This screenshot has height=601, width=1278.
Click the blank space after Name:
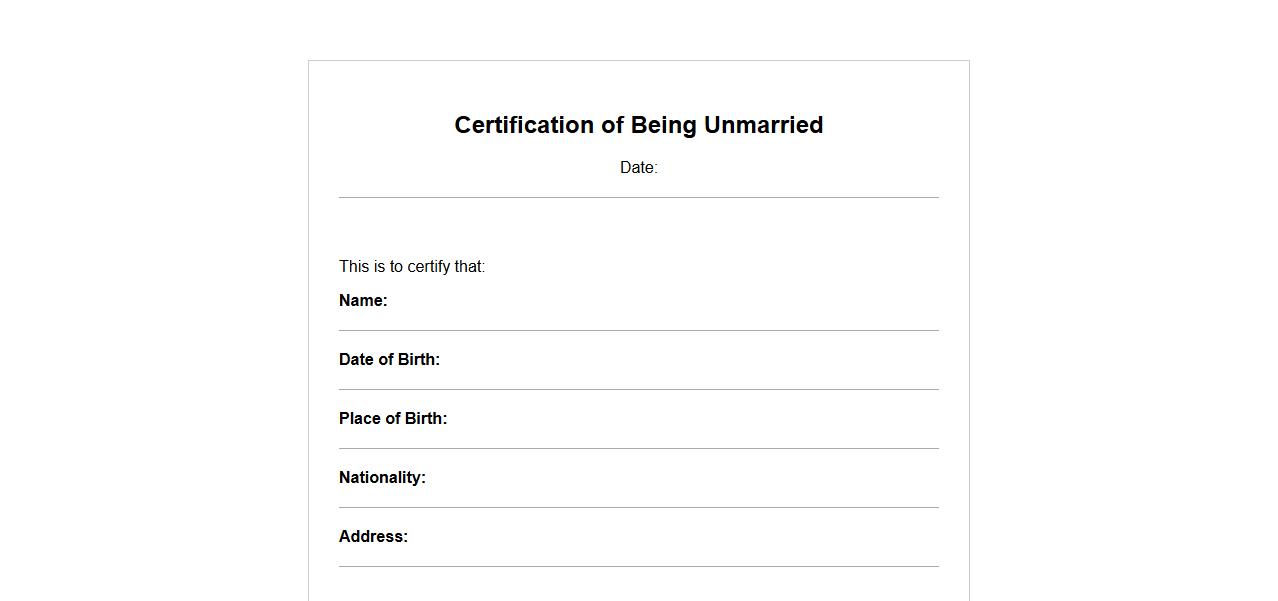tap(660, 301)
